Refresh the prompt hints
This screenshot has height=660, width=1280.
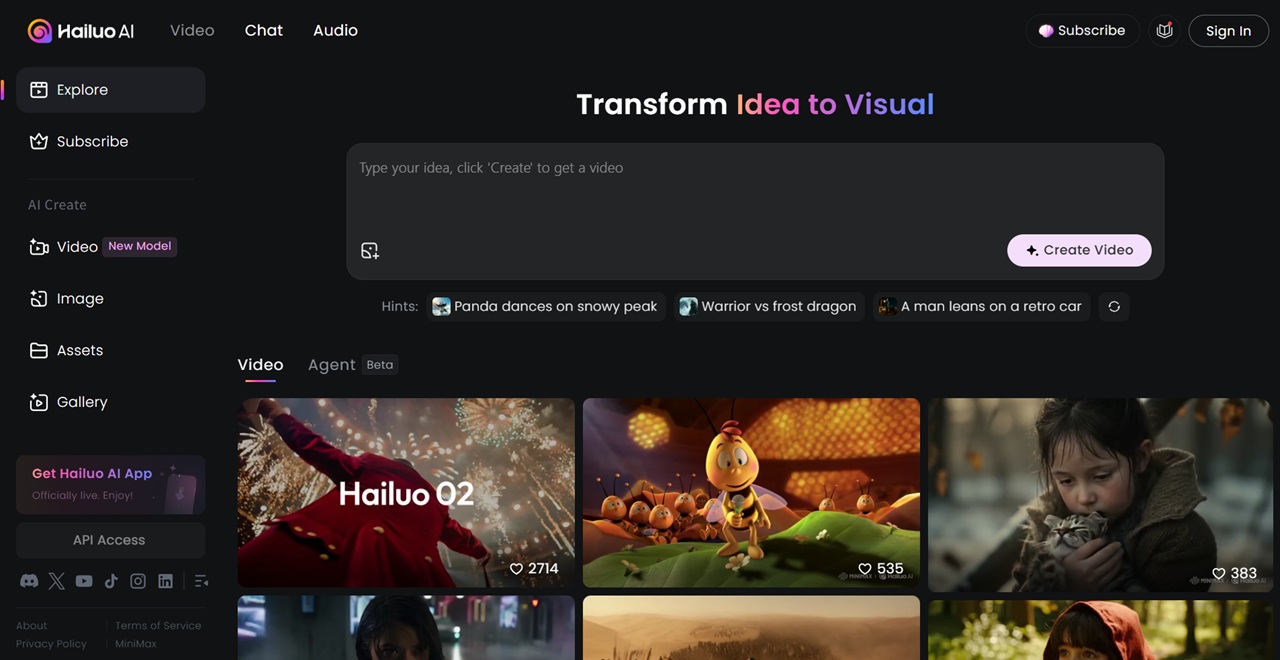1114,307
